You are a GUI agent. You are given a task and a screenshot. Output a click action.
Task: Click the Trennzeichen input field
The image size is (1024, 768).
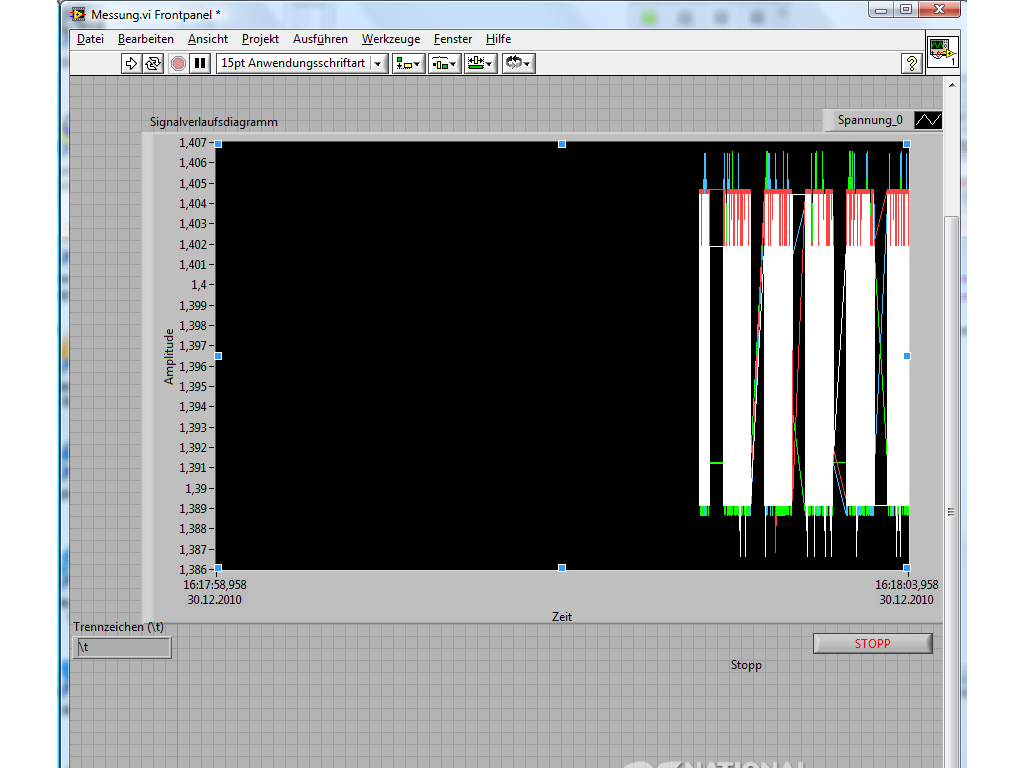click(x=122, y=647)
